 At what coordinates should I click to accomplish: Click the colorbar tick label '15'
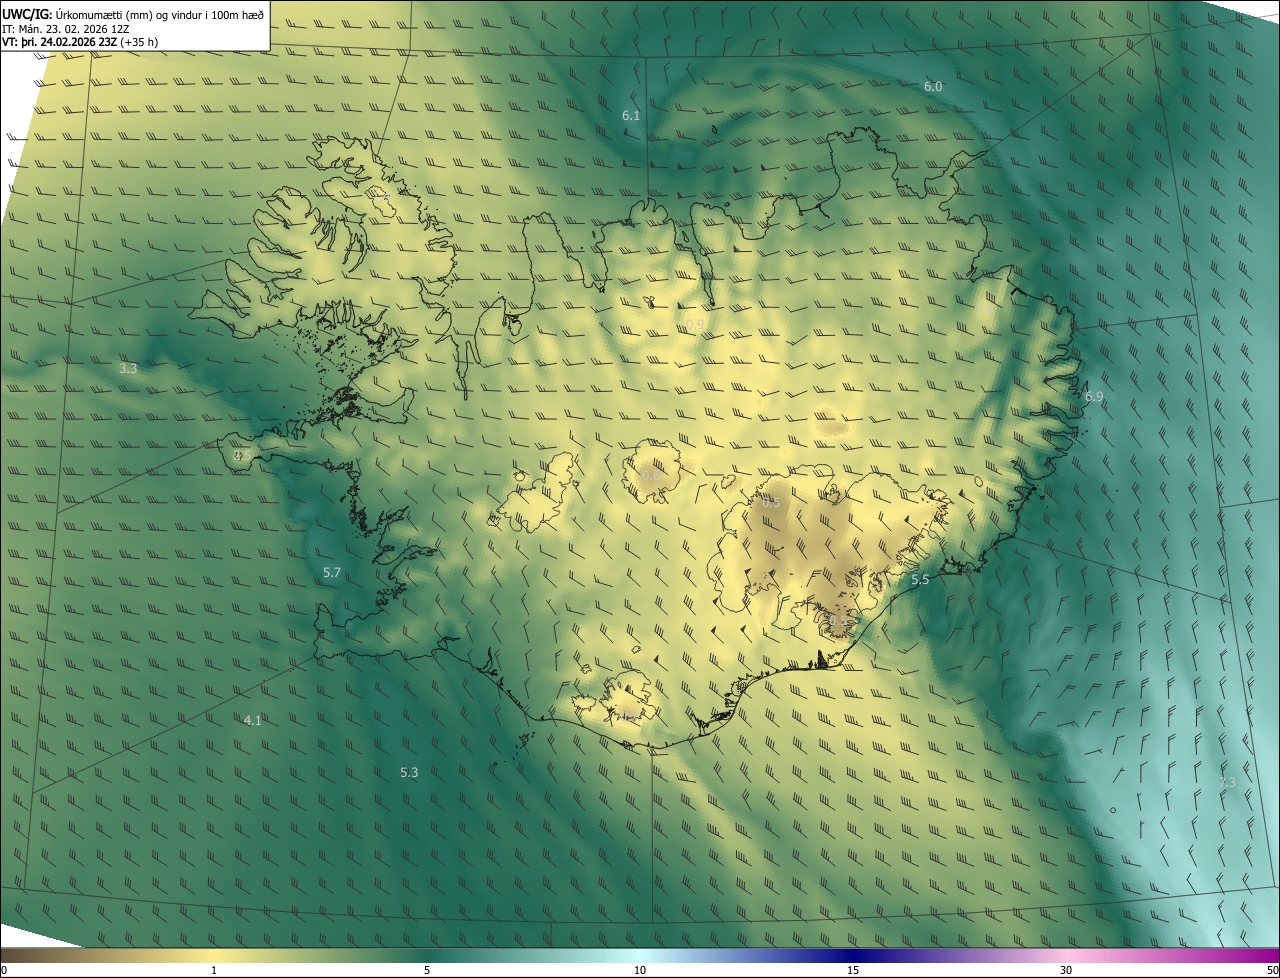click(853, 970)
